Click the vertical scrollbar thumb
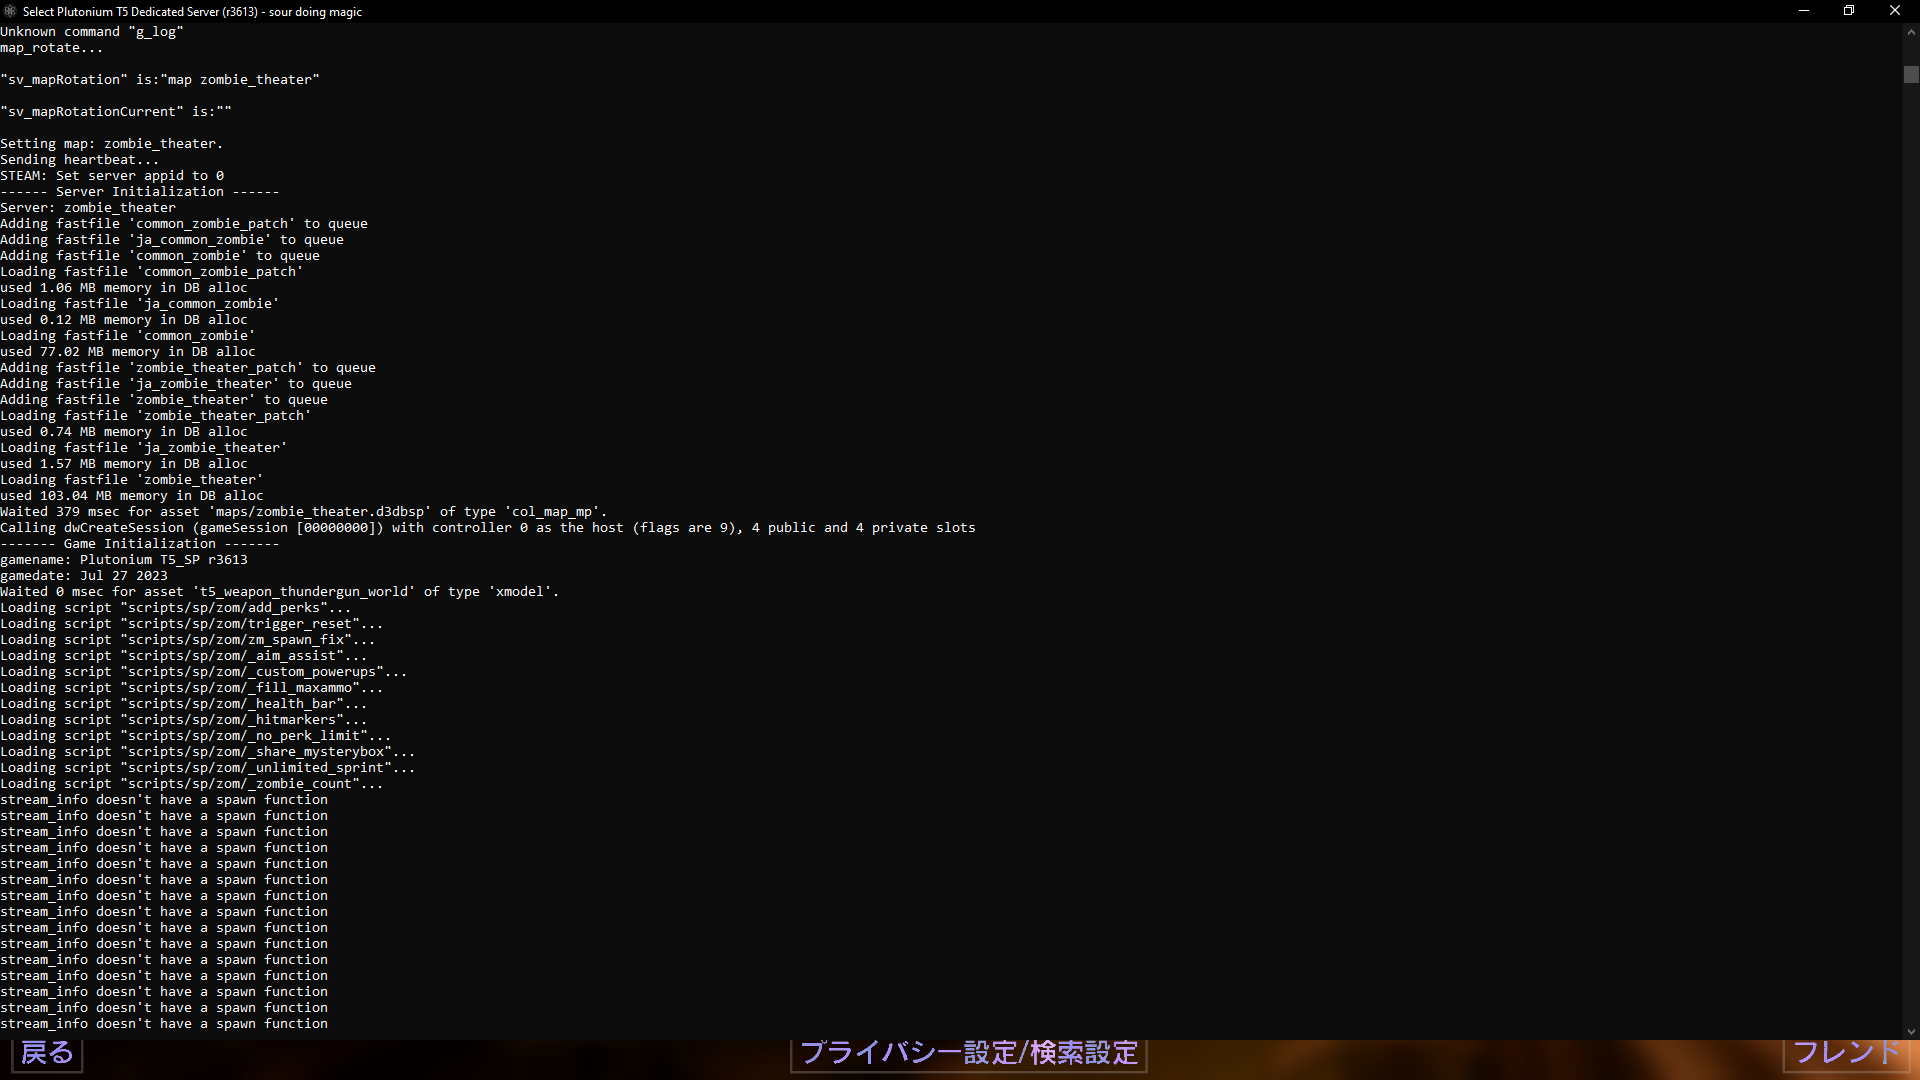Screen dimensions: 1920x1080 click(x=1911, y=74)
